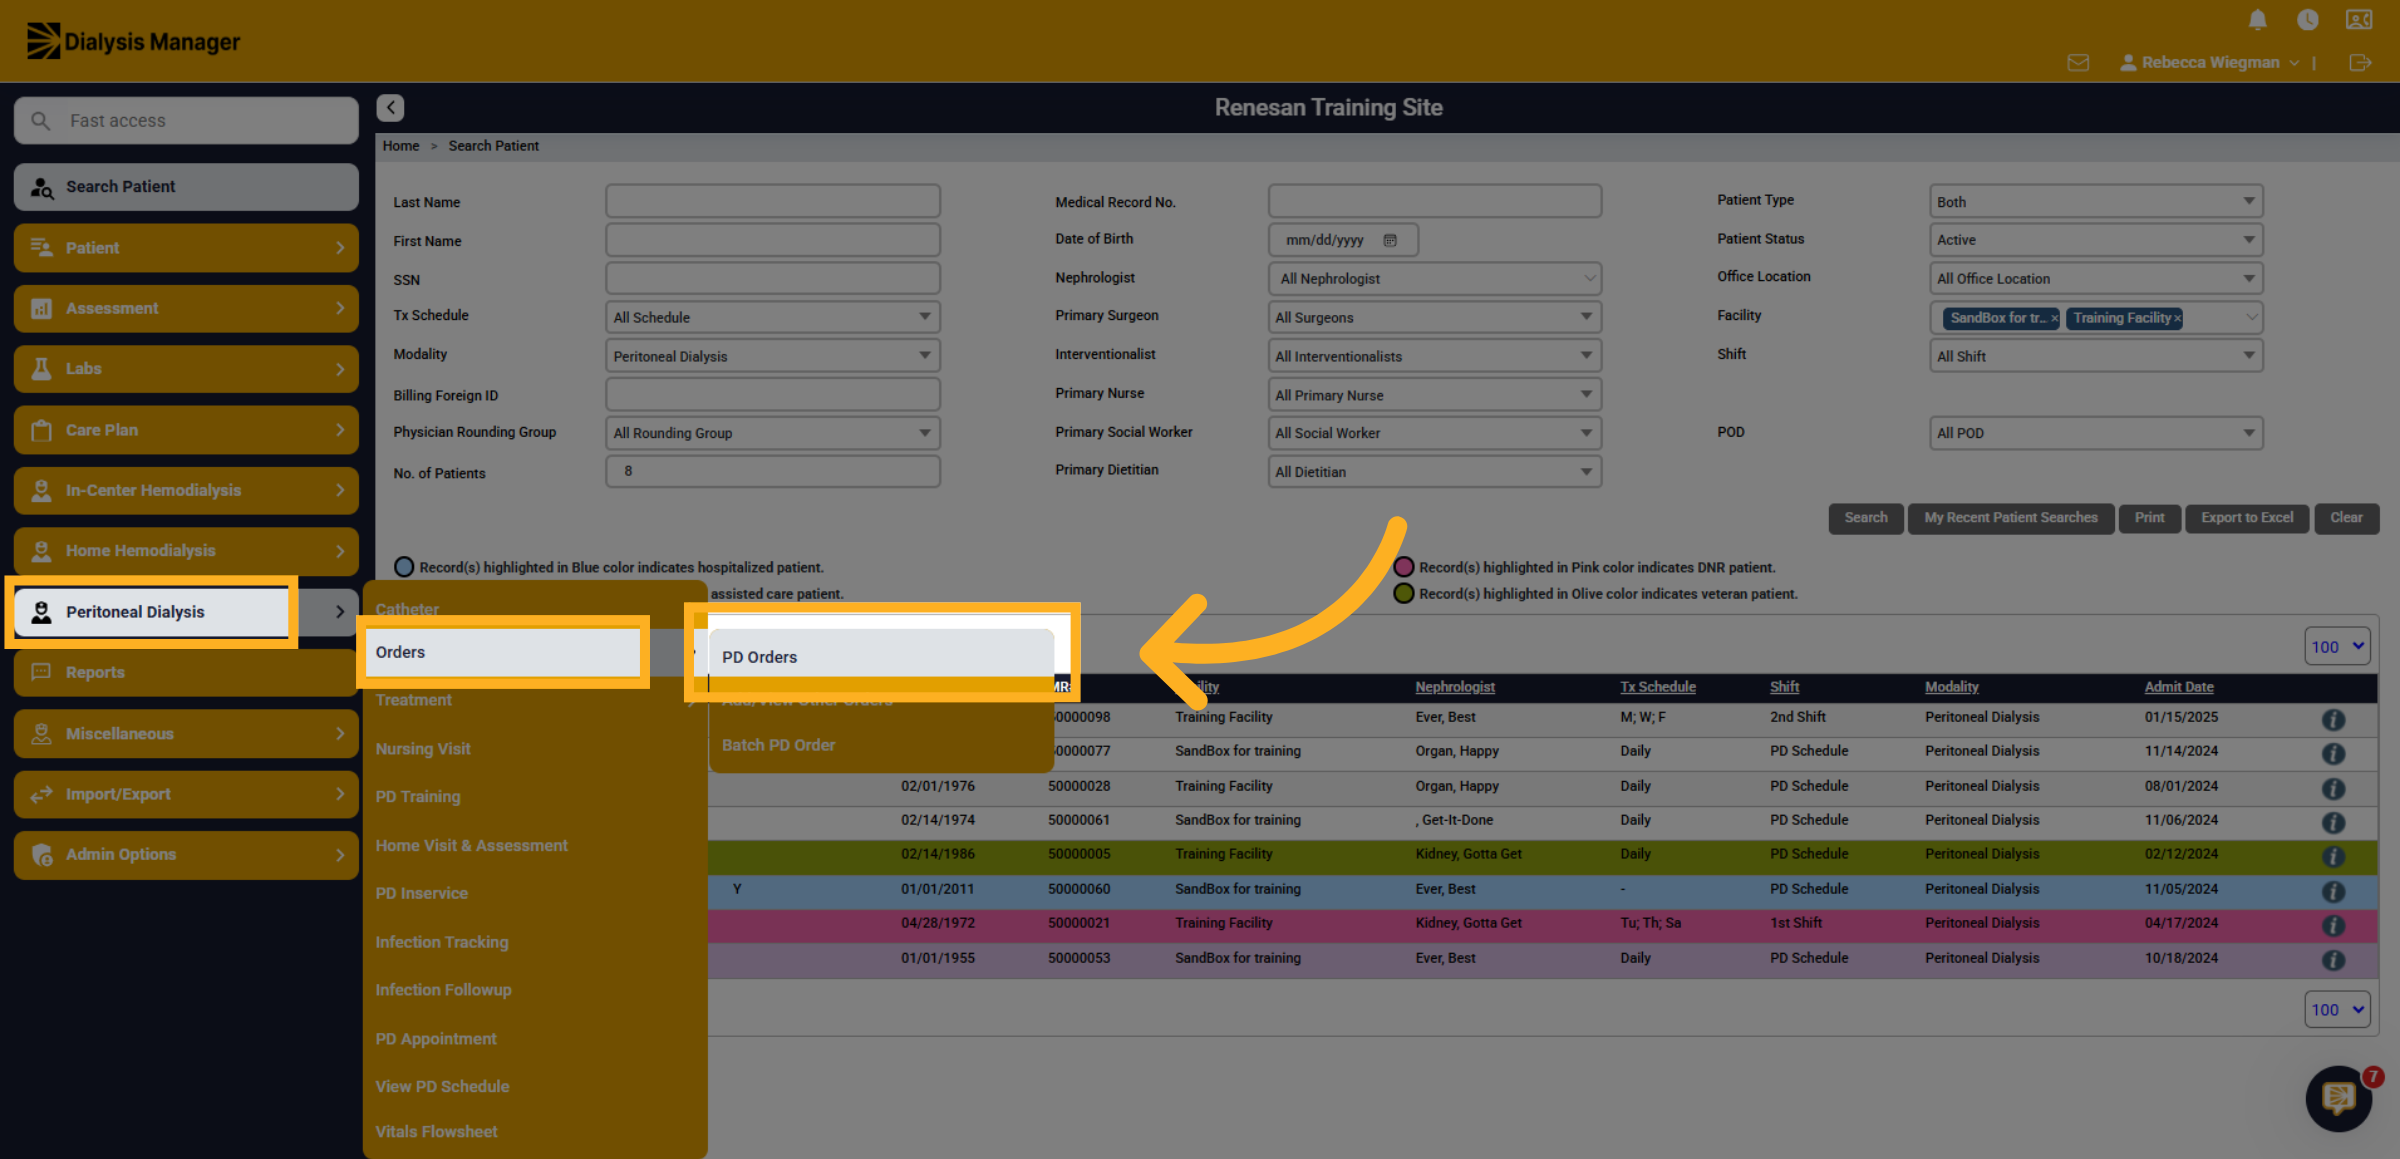2400x1159 pixels.
Task: Open top page-size 100 dropdown
Action: 2337,647
